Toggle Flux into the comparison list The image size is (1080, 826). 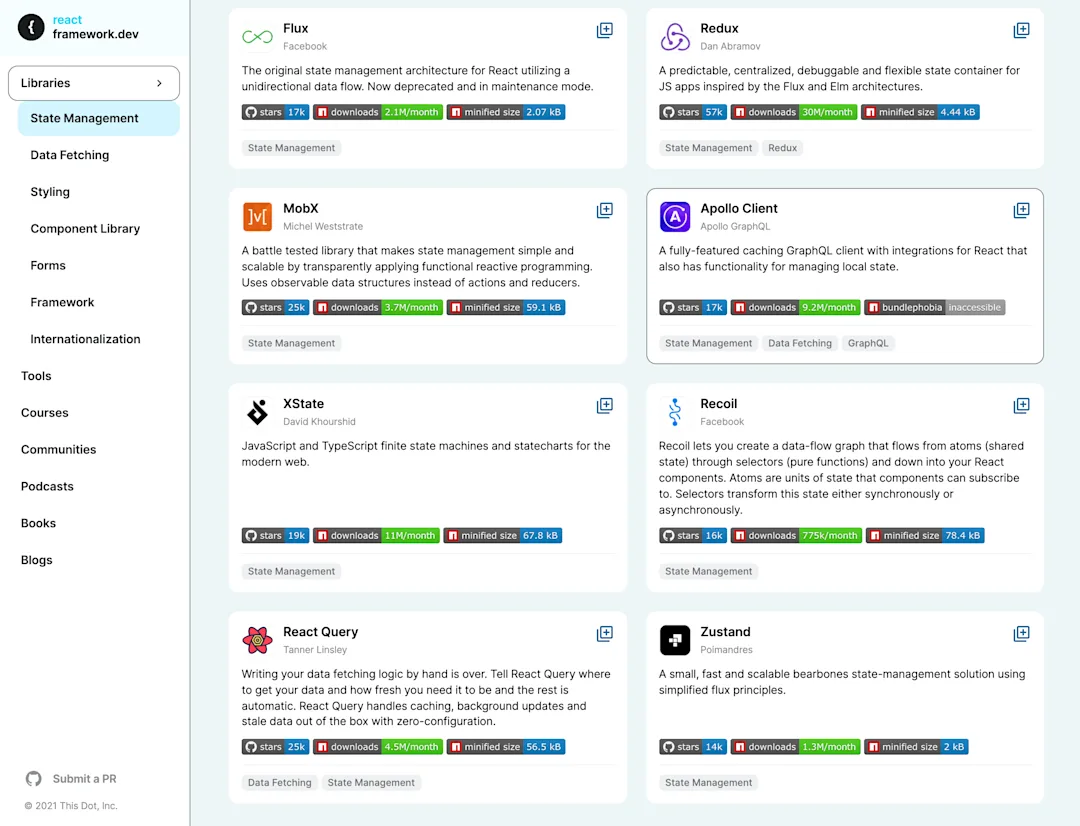click(604, 30)
